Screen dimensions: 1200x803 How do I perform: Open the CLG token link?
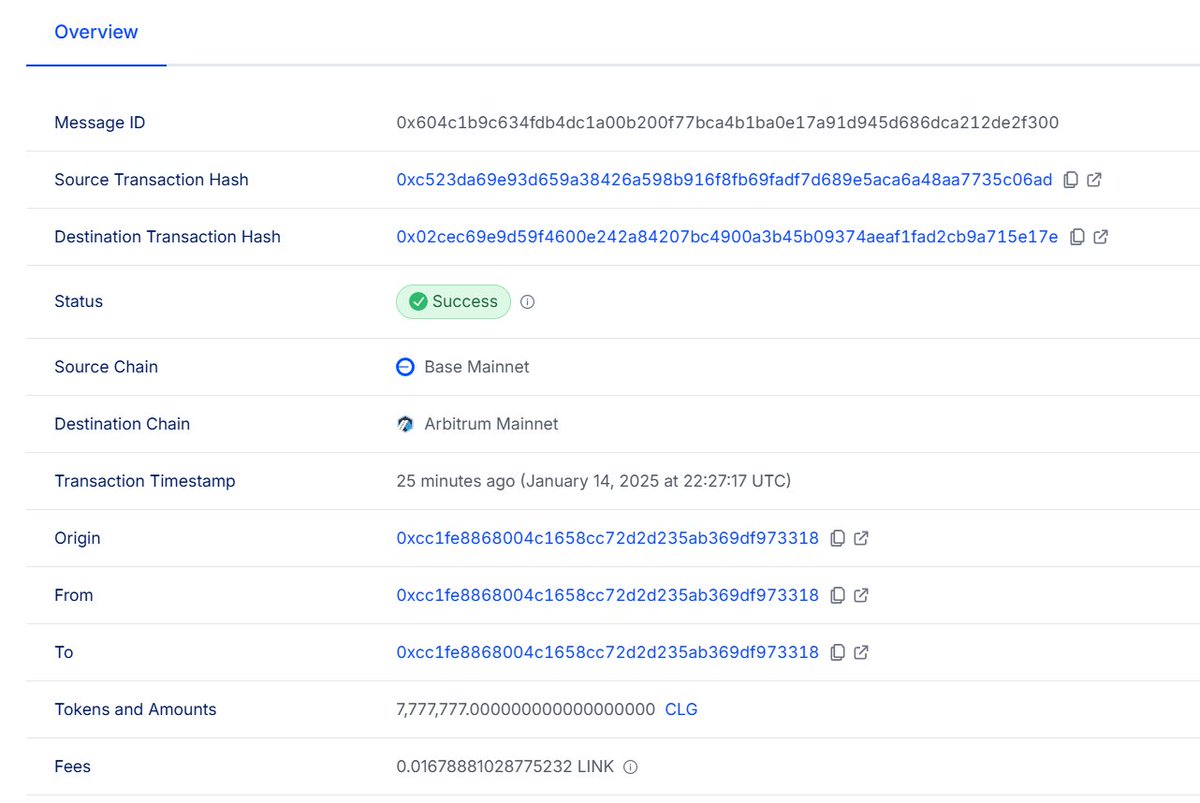point(681,709)
